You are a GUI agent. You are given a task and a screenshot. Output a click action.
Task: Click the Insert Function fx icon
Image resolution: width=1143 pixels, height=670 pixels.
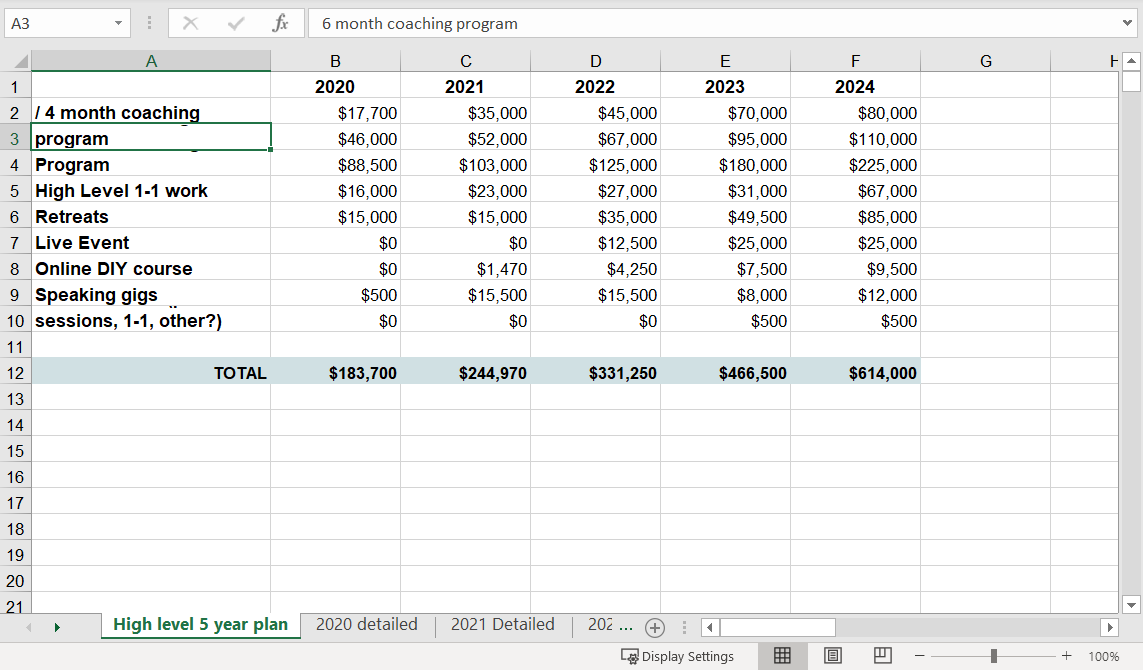tap(281, 23)
